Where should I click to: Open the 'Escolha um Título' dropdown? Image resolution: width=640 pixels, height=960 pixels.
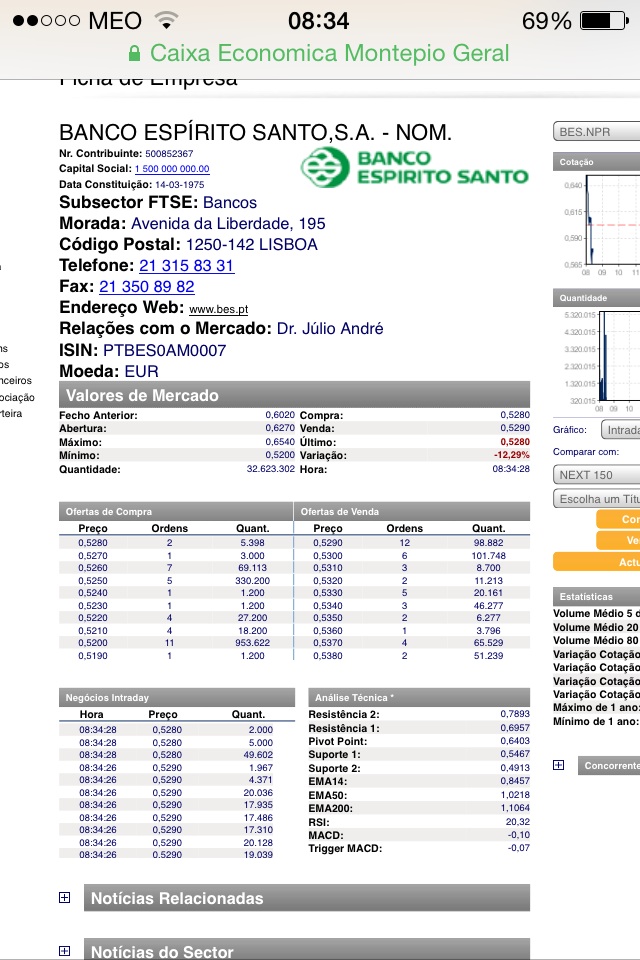pos(596,499)
